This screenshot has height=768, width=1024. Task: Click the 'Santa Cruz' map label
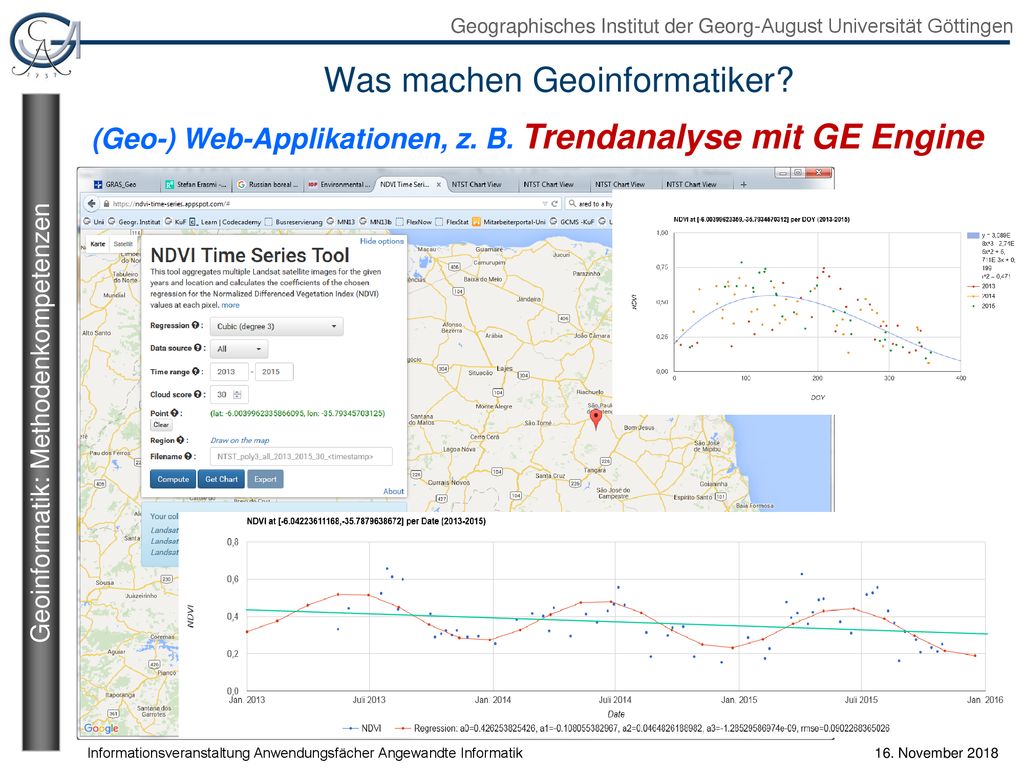[x=550, y=476]
